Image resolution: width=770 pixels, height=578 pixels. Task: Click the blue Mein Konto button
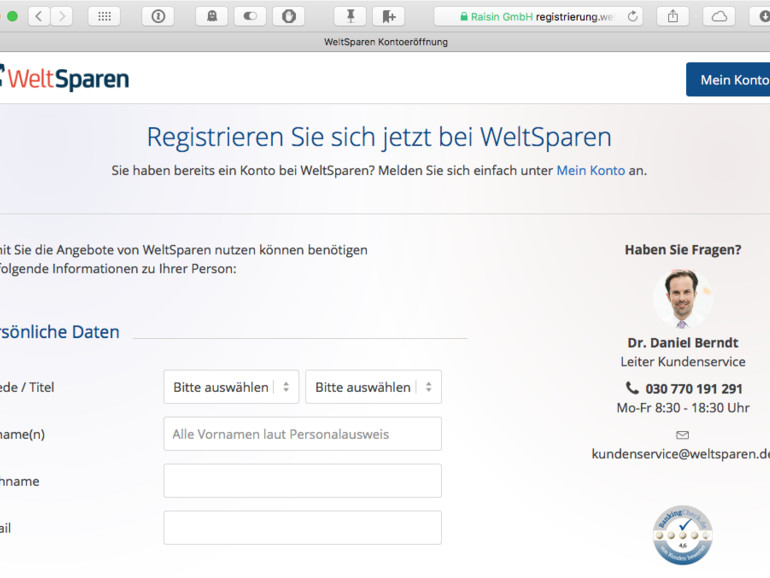[x=728, y=80]
